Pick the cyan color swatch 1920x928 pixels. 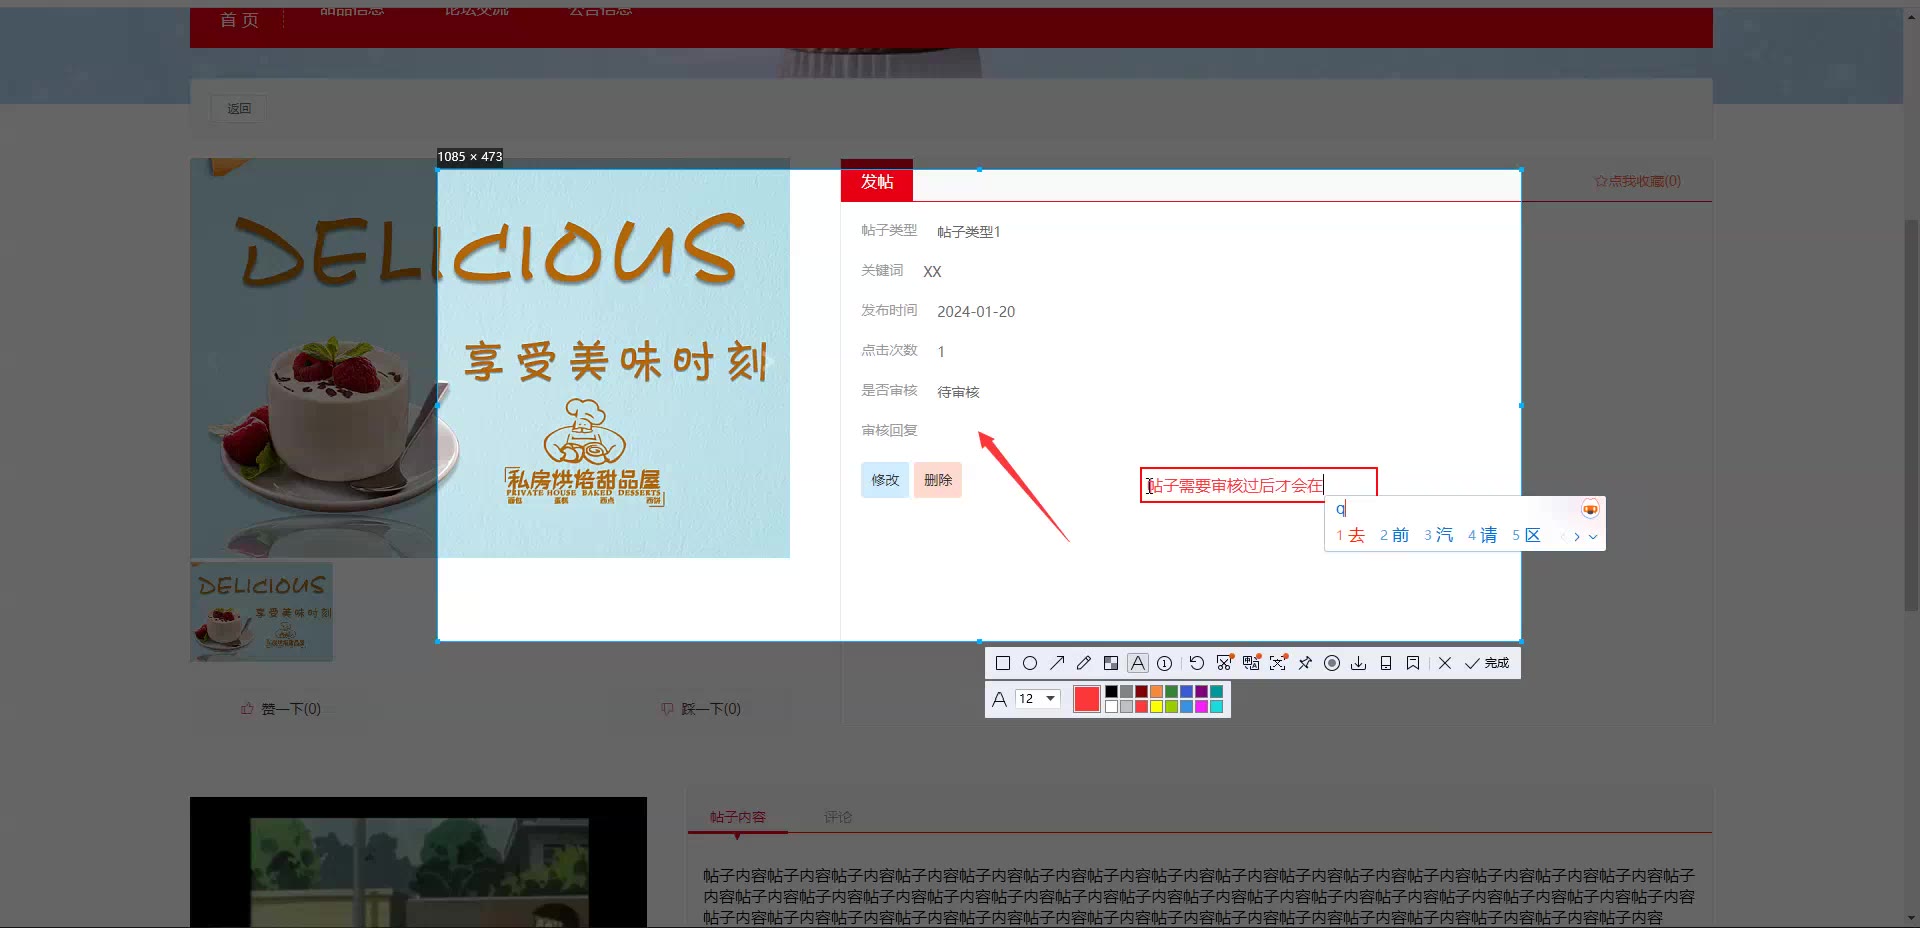pyautogui.click(x=1216, y=707)
